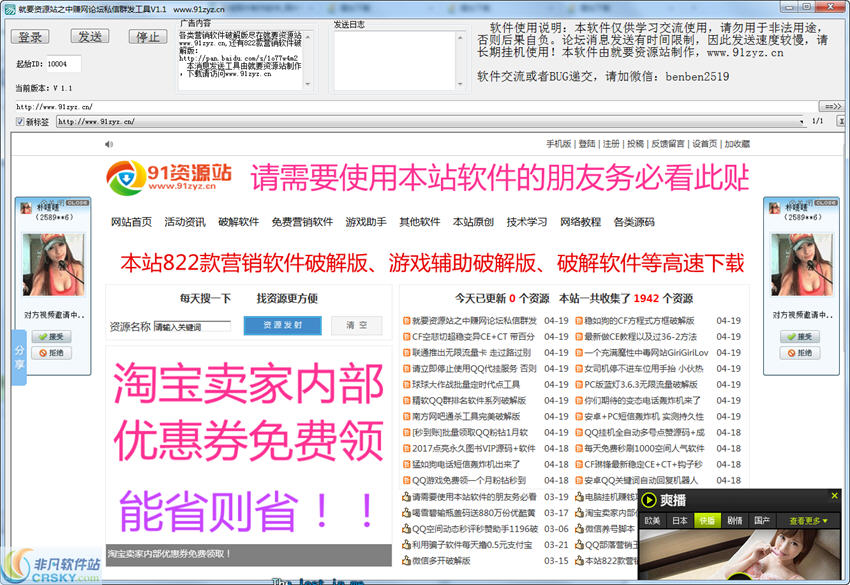
Task: Open the 分享 share side tab
Action: pos(20,357)
